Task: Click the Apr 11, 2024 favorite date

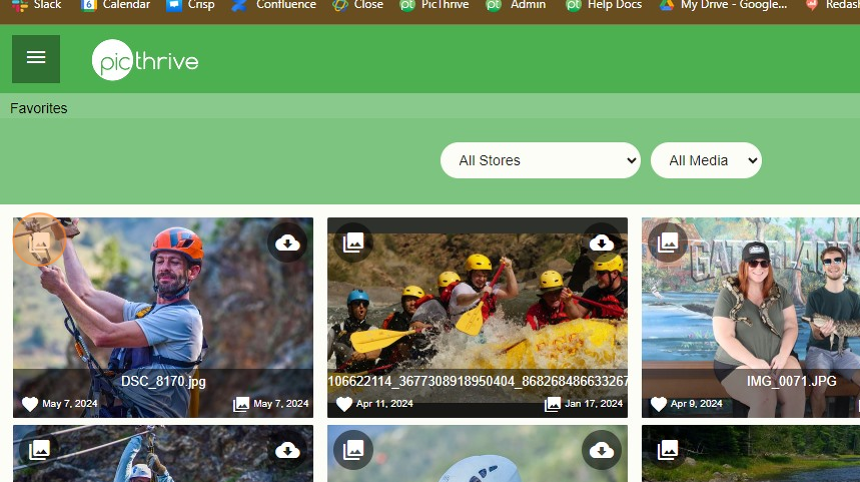Action: tap(384, 404)
